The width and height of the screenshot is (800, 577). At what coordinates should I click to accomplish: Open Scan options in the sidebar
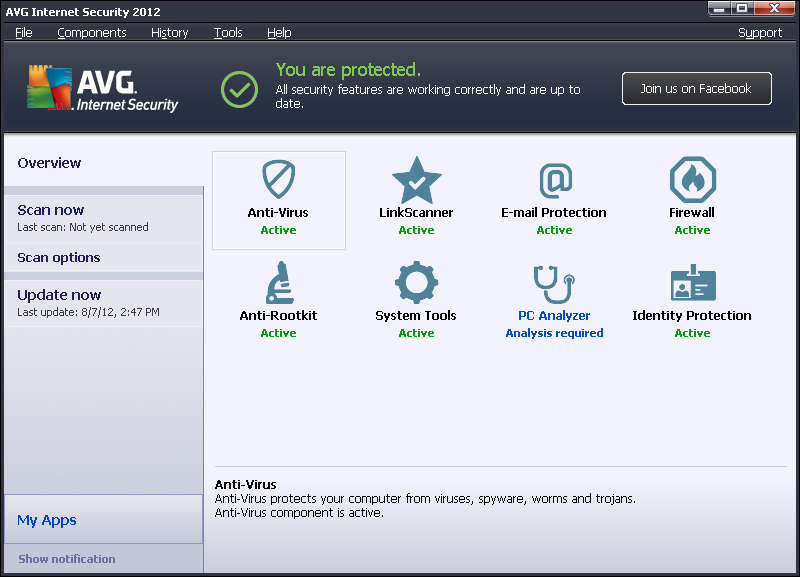pyautogui.click(x=59, y=258)
